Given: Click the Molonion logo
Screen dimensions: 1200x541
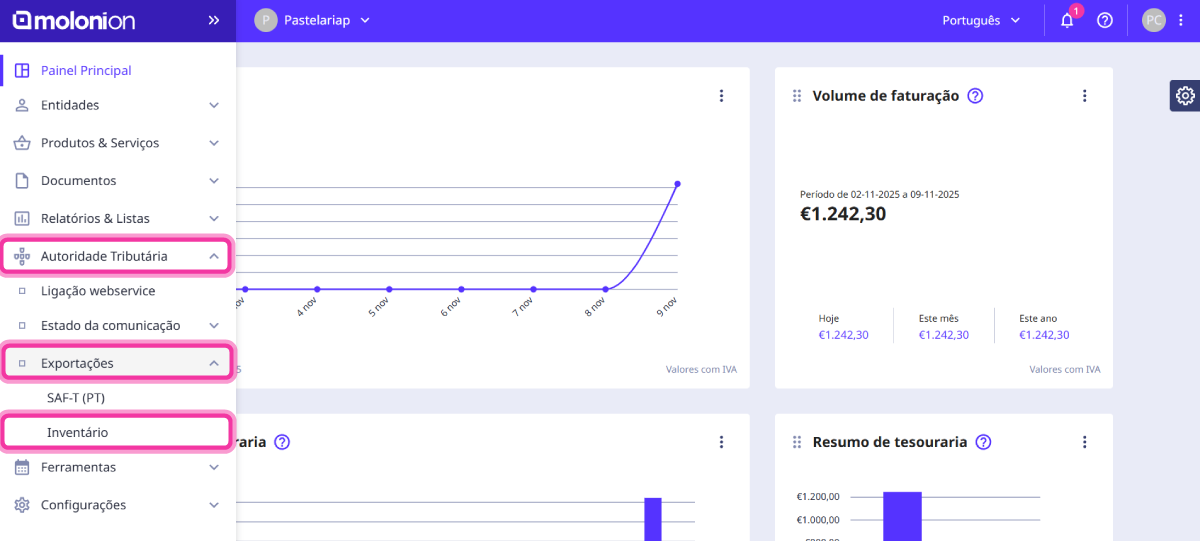Looking at the screenshot, I should [x=73, y=20].
